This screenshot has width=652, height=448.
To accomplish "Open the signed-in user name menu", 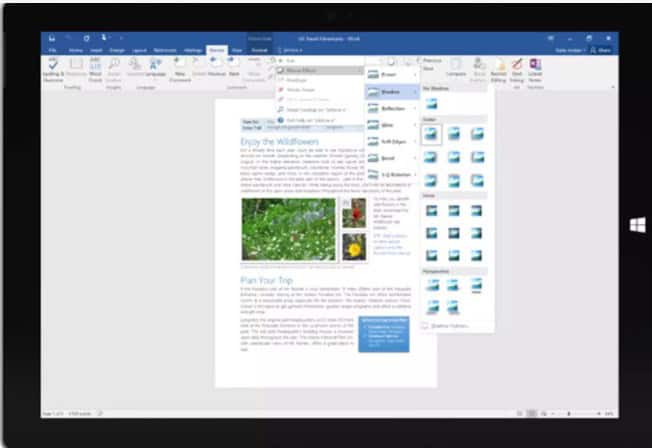I will click(x=570, y=50).
